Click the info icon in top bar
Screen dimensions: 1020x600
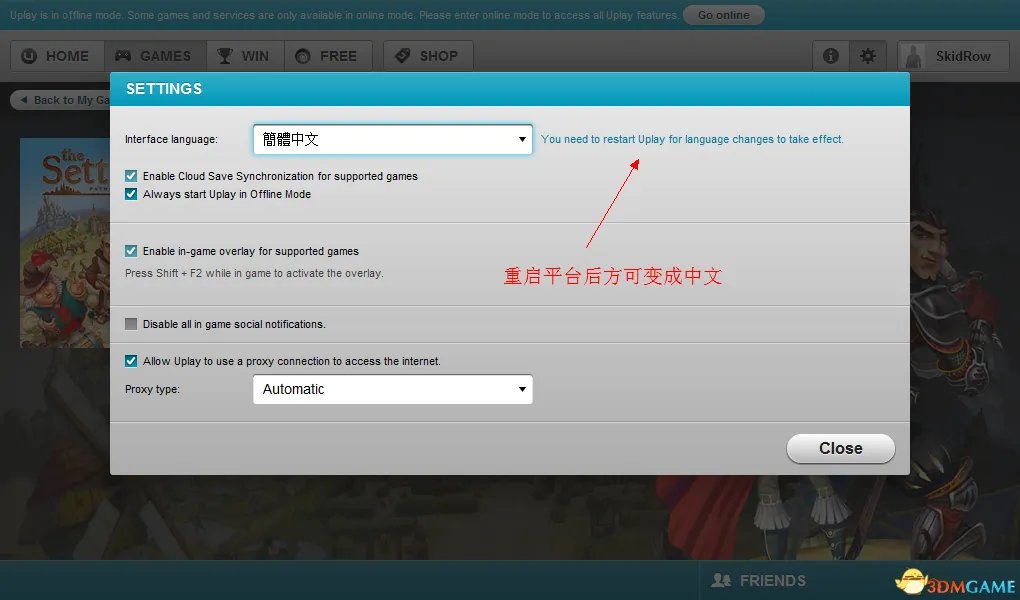point(830,56)
